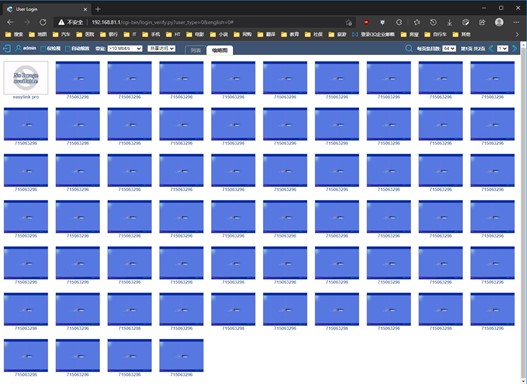527x384 pixels.
Task: Open the dropdown beside the bandwidth selector
Action: pos(161,48)
